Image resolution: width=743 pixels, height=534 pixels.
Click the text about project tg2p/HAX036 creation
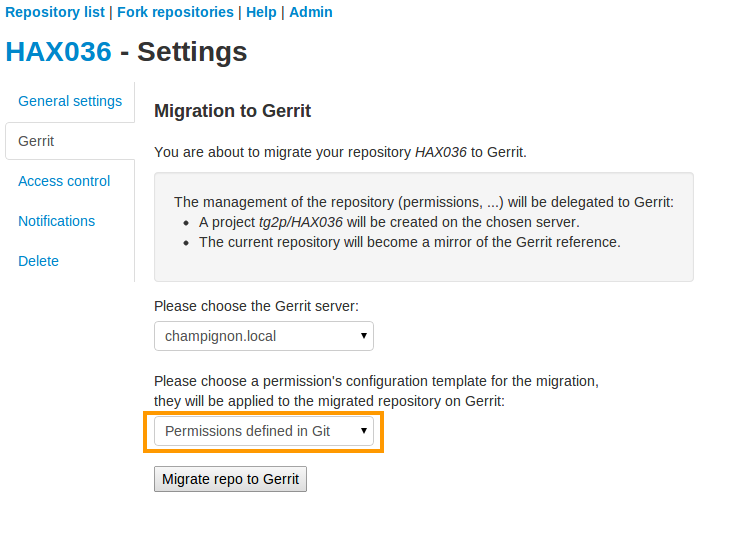(x=389, y=222)
